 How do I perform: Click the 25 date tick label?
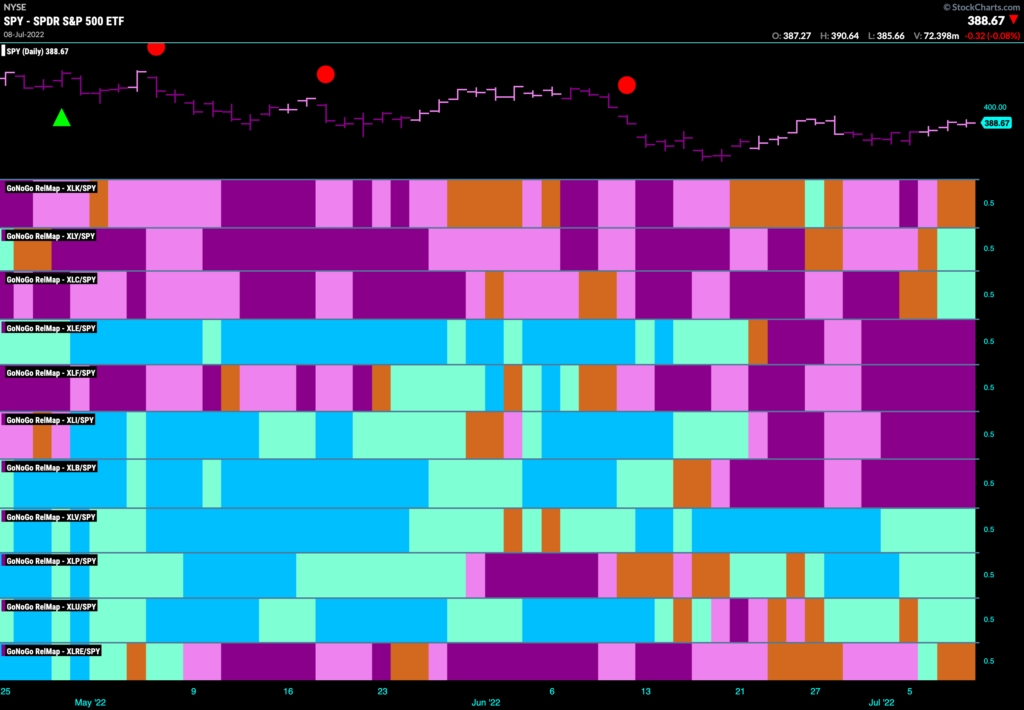pyautogui.click(x=5, y=691)
